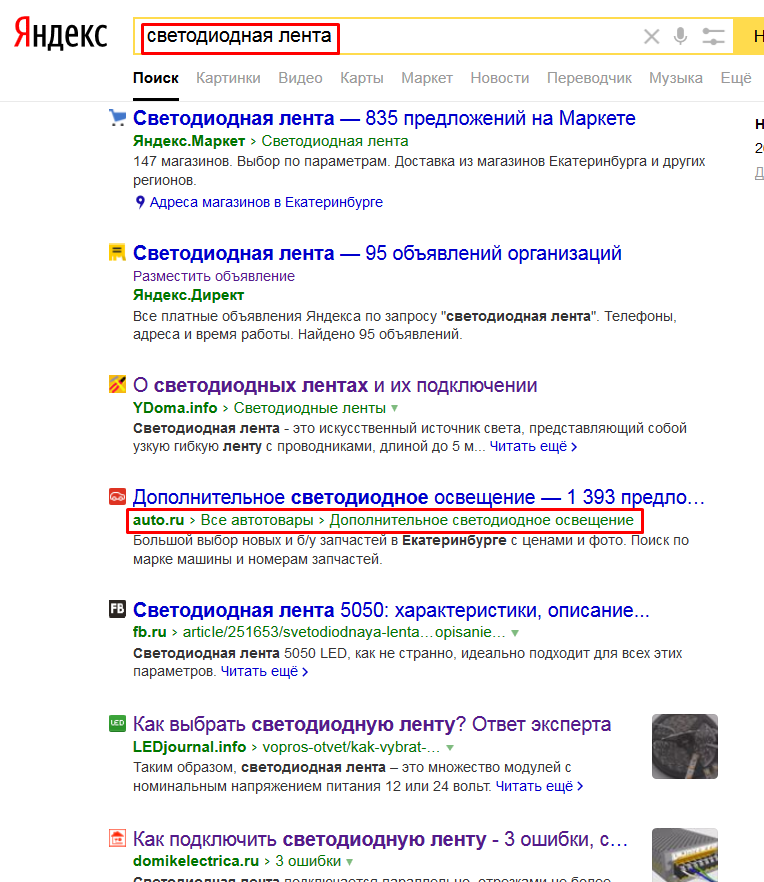Open fb.ru article path breadcrumb link
This screenshot has width=764, height=882.
point(344,632)
